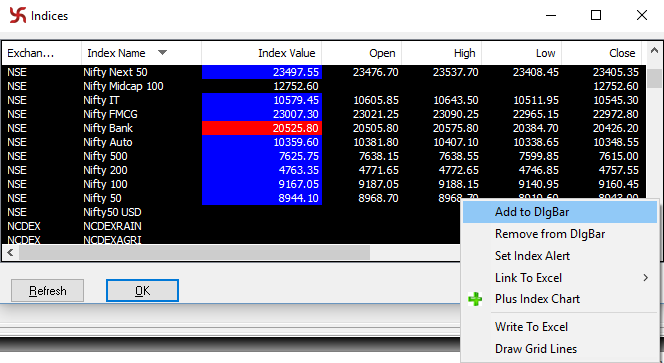Click Nifty 500 close value 7615.00
Image resolution: width=664 pixels, height=363 pixels.
point(618,156)
